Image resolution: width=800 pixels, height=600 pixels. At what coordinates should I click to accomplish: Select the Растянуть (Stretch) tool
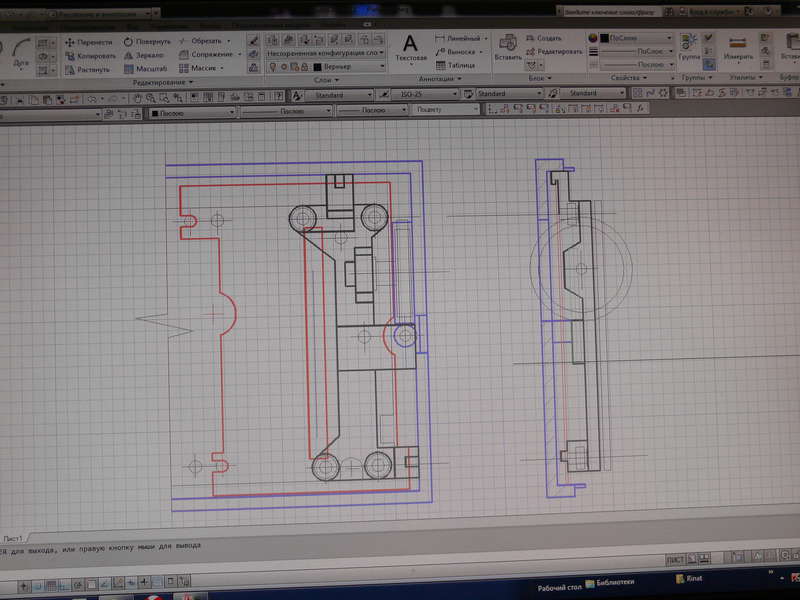click(x=88, y=69)
